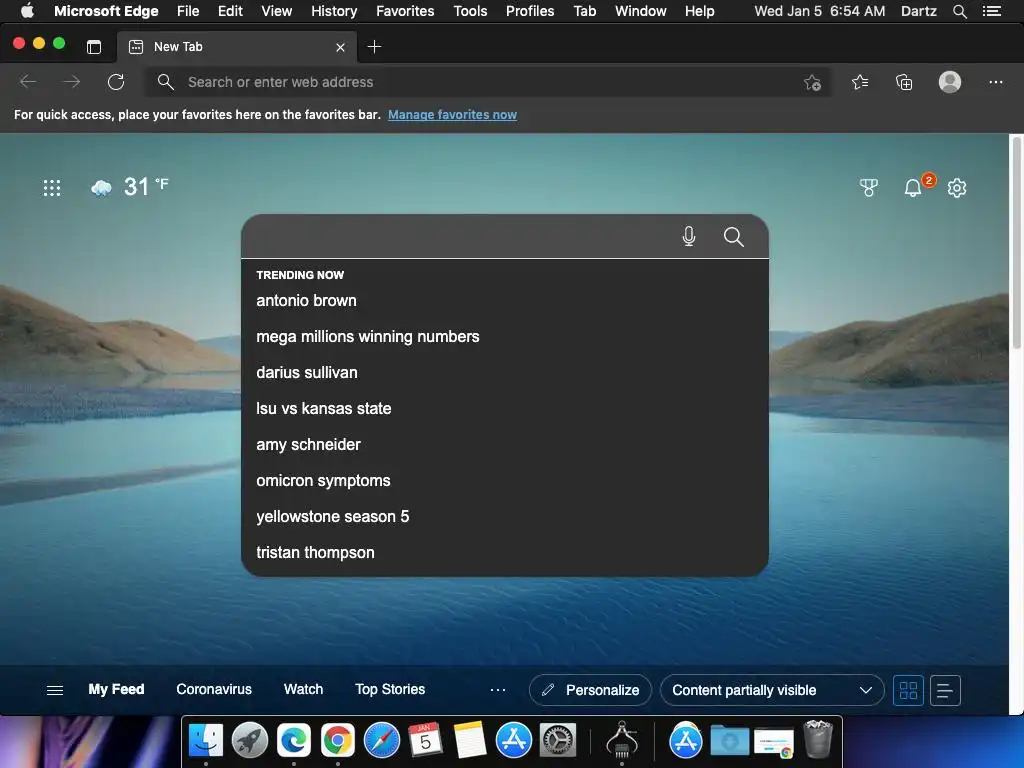This screenshot has height=768, width=1024.
Task: Start voice search with microphone icon
Action: tap(689, 236)
